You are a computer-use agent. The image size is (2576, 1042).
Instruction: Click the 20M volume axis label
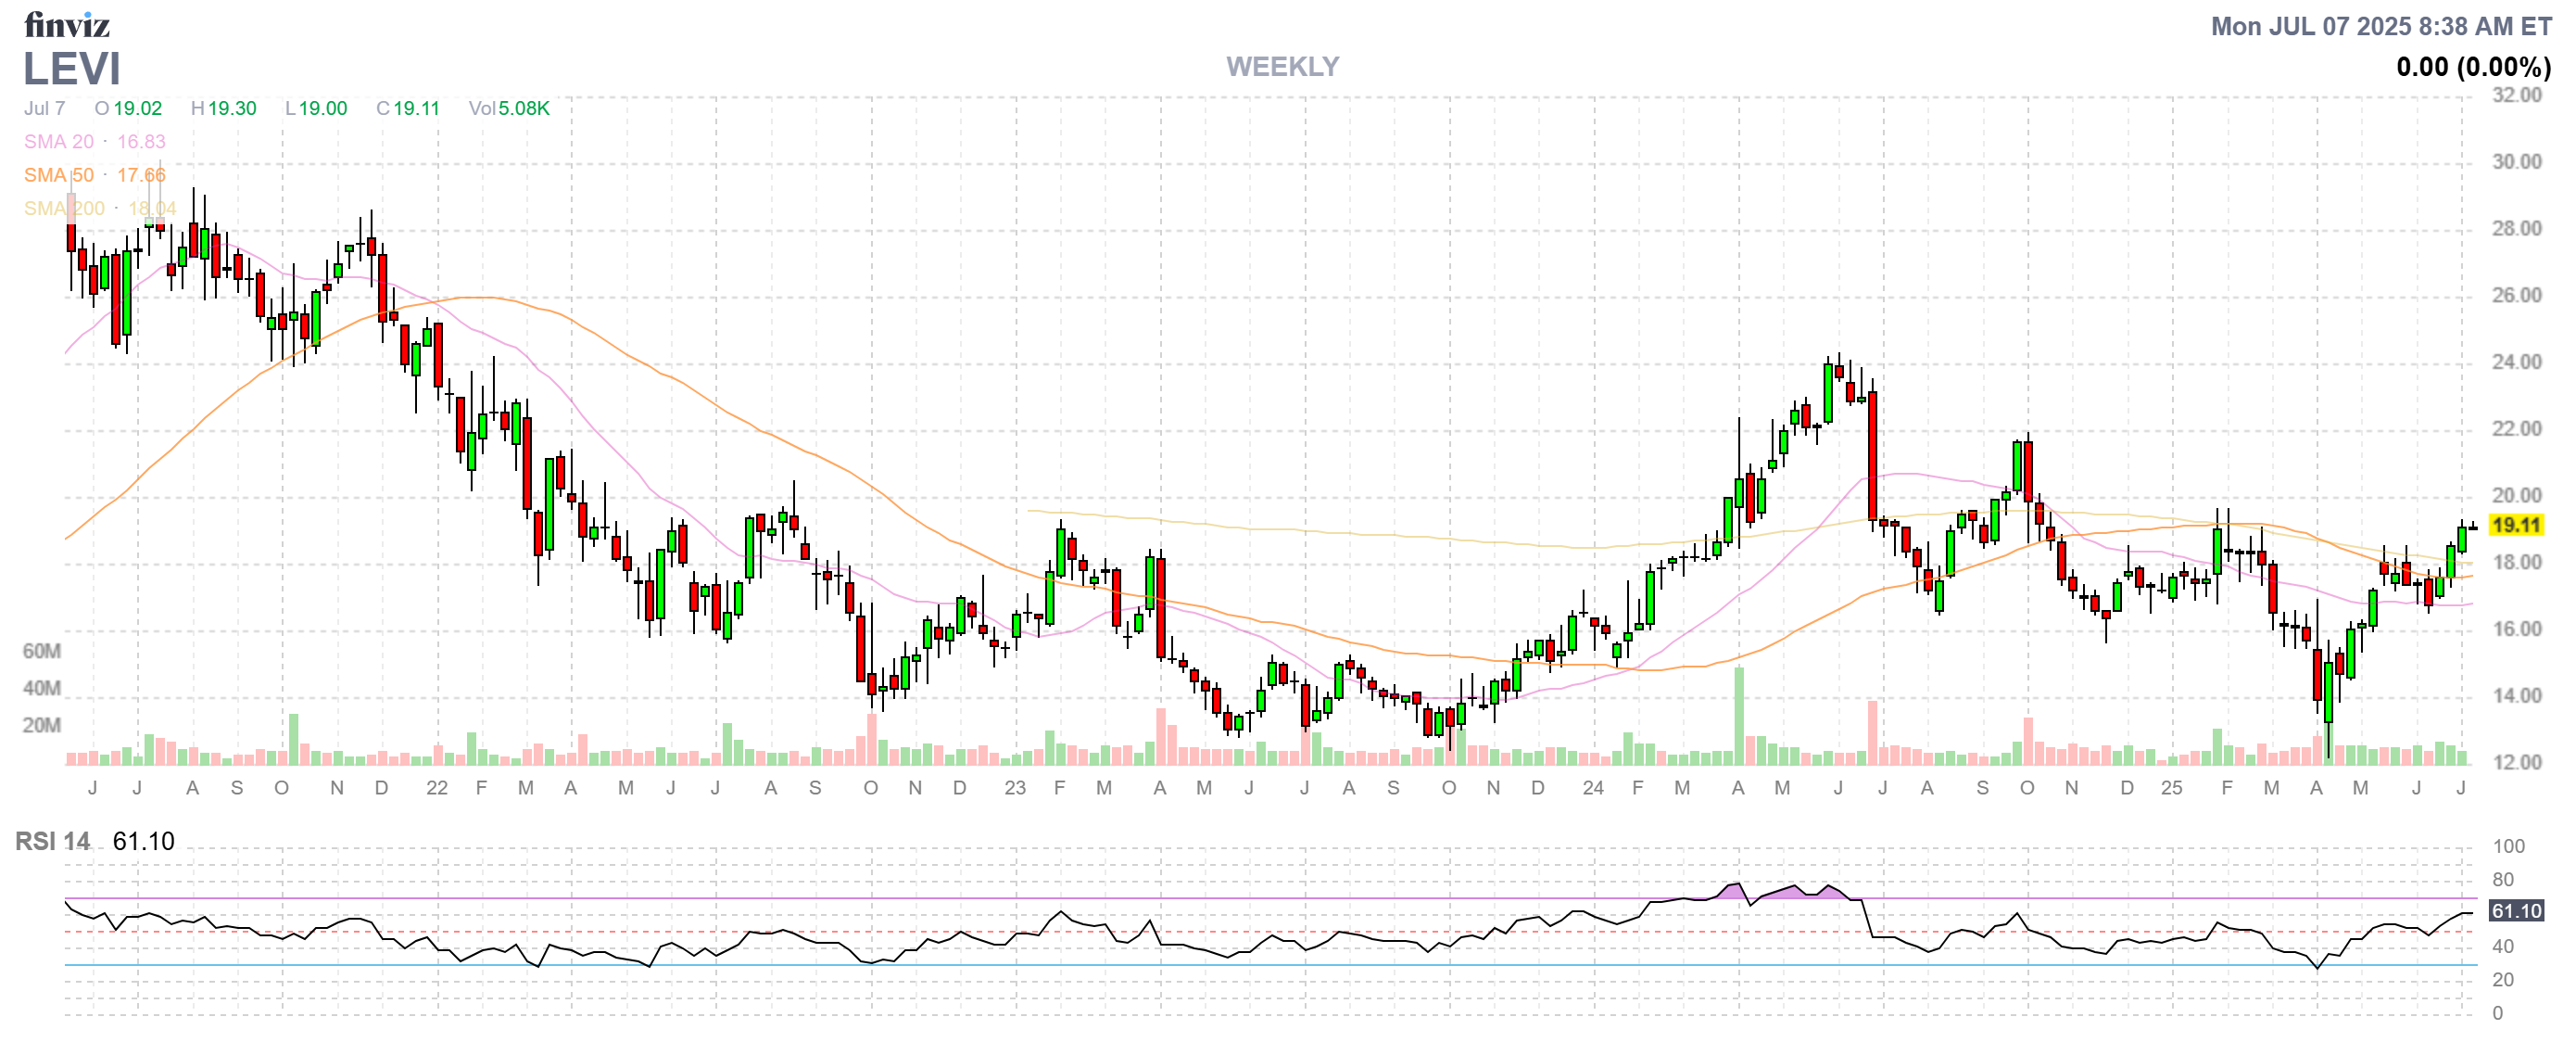(x=42, y=725)
